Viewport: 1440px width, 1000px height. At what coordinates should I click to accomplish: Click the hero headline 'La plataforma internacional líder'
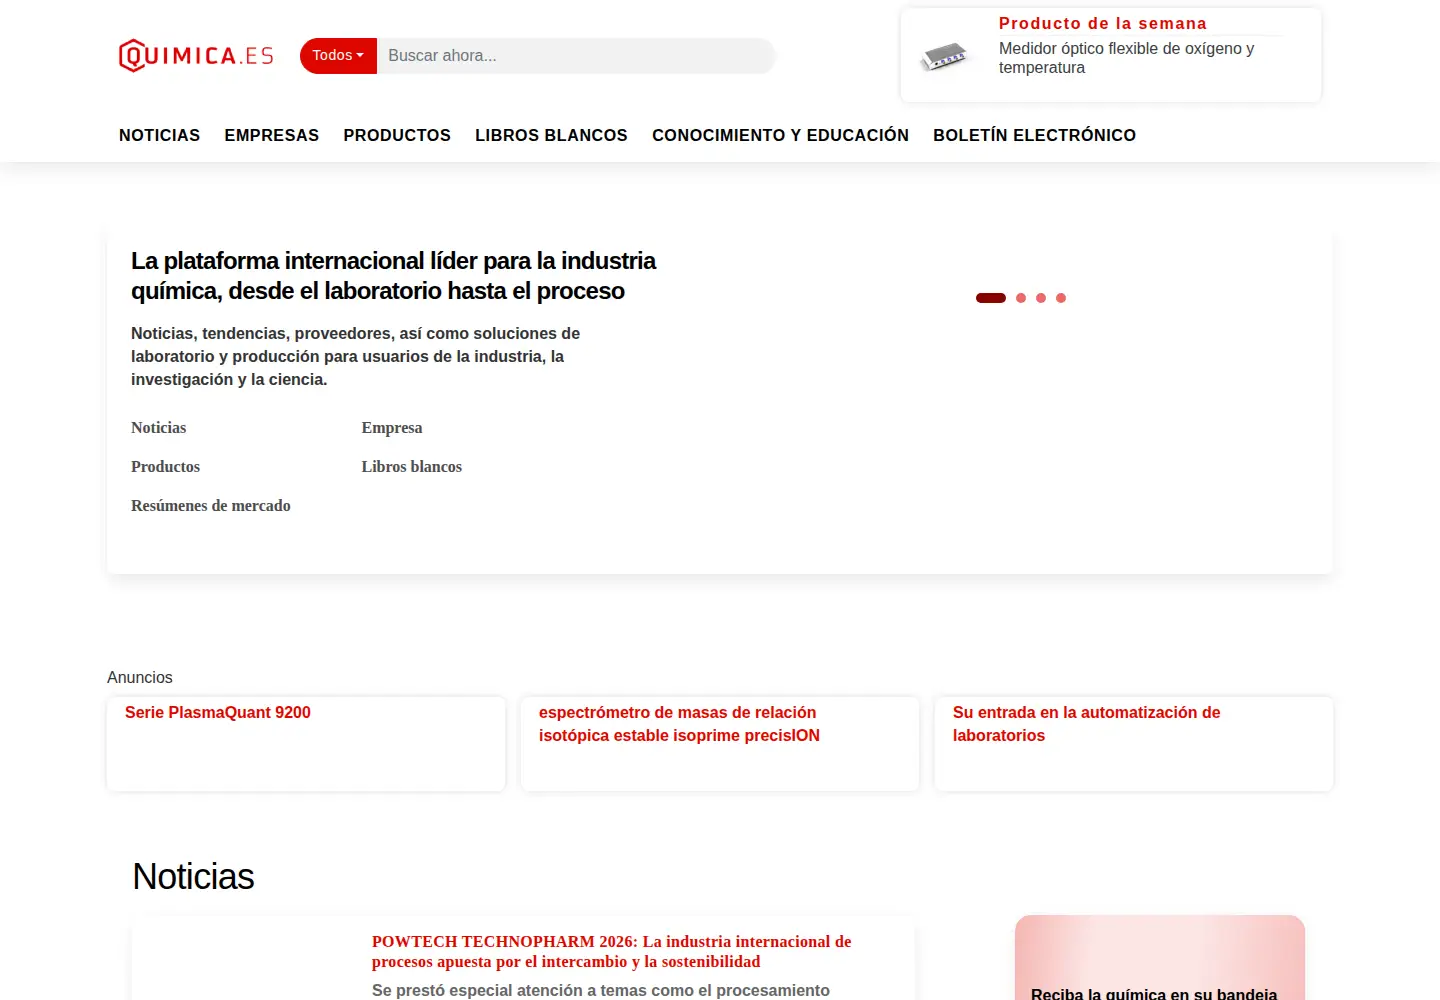[x=393, y=276]
